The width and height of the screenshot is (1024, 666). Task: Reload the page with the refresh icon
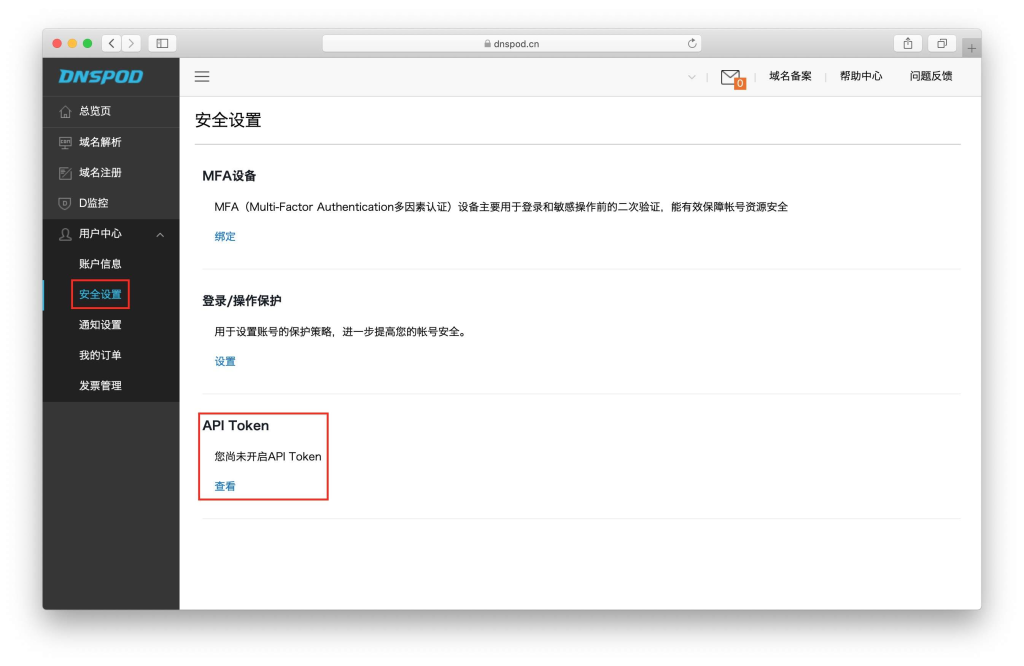[691, 43]
